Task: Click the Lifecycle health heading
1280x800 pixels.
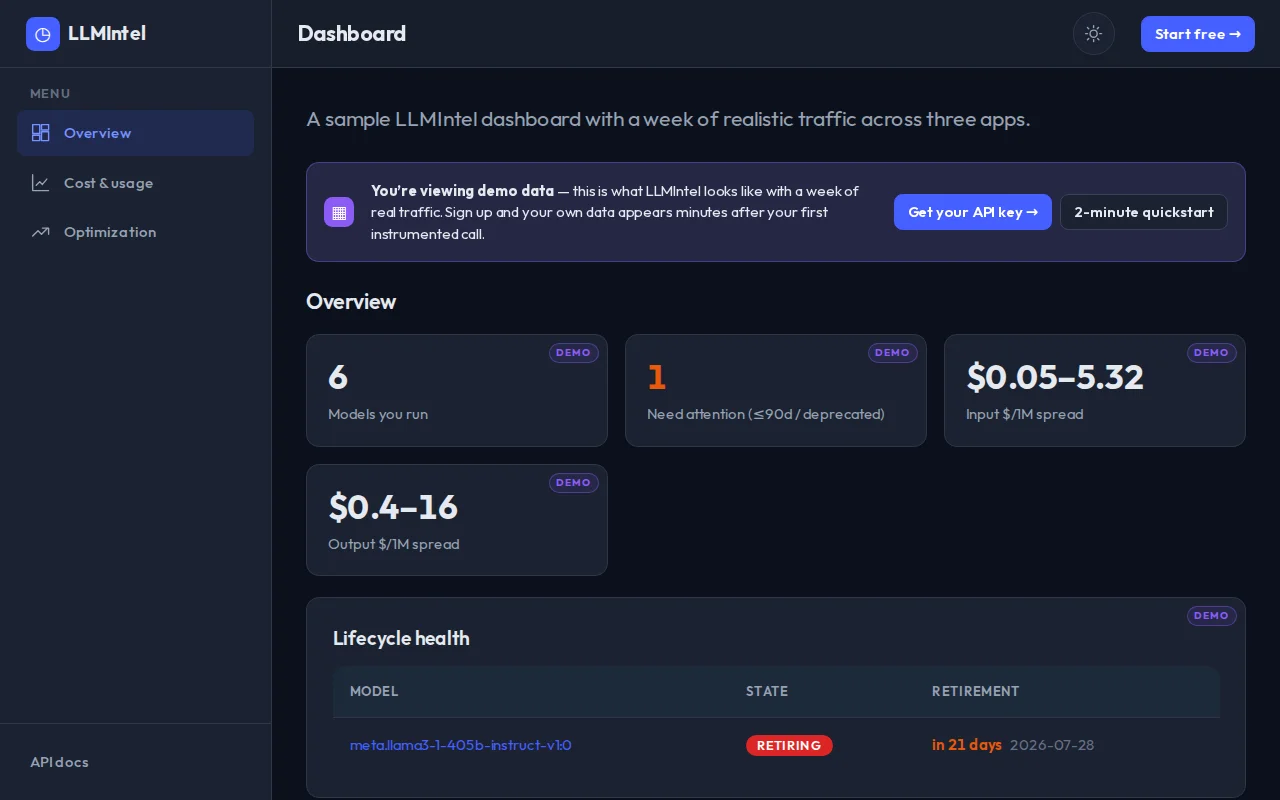Action: [401, 638]
